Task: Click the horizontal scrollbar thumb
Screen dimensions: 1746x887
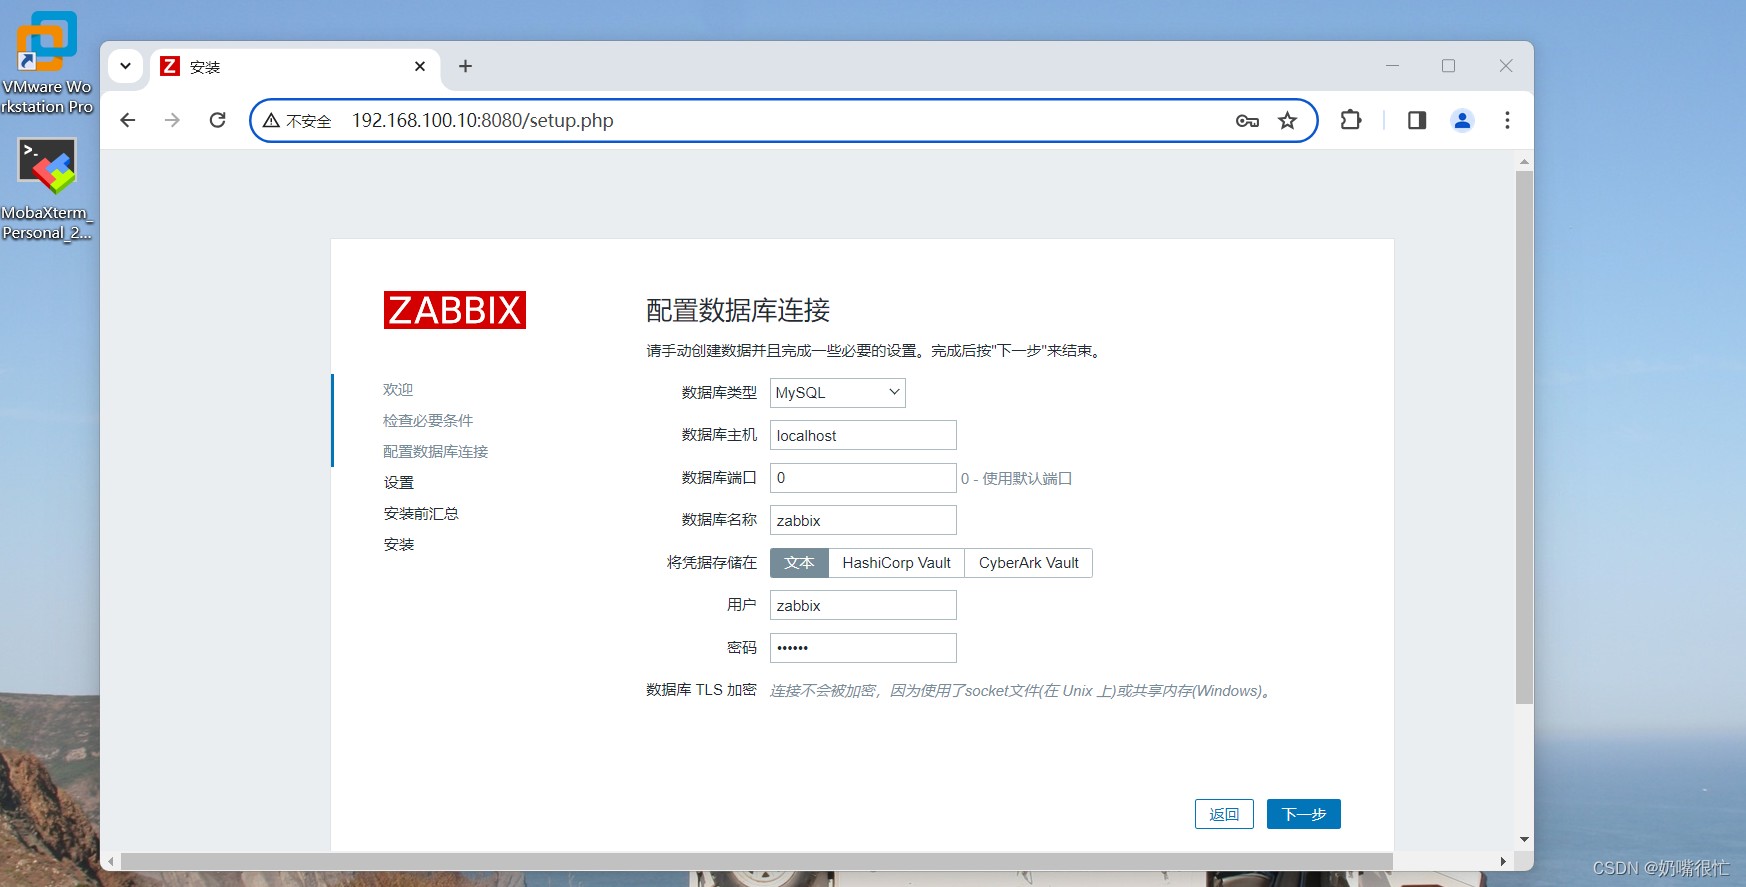Action: point(757,861)
